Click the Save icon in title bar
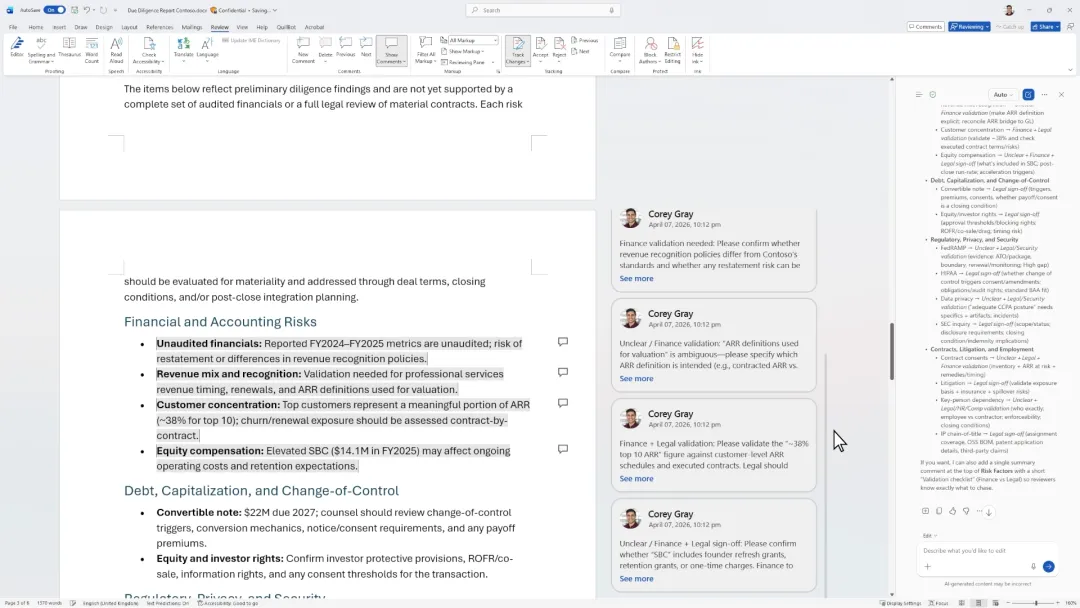 click(74, 10)
